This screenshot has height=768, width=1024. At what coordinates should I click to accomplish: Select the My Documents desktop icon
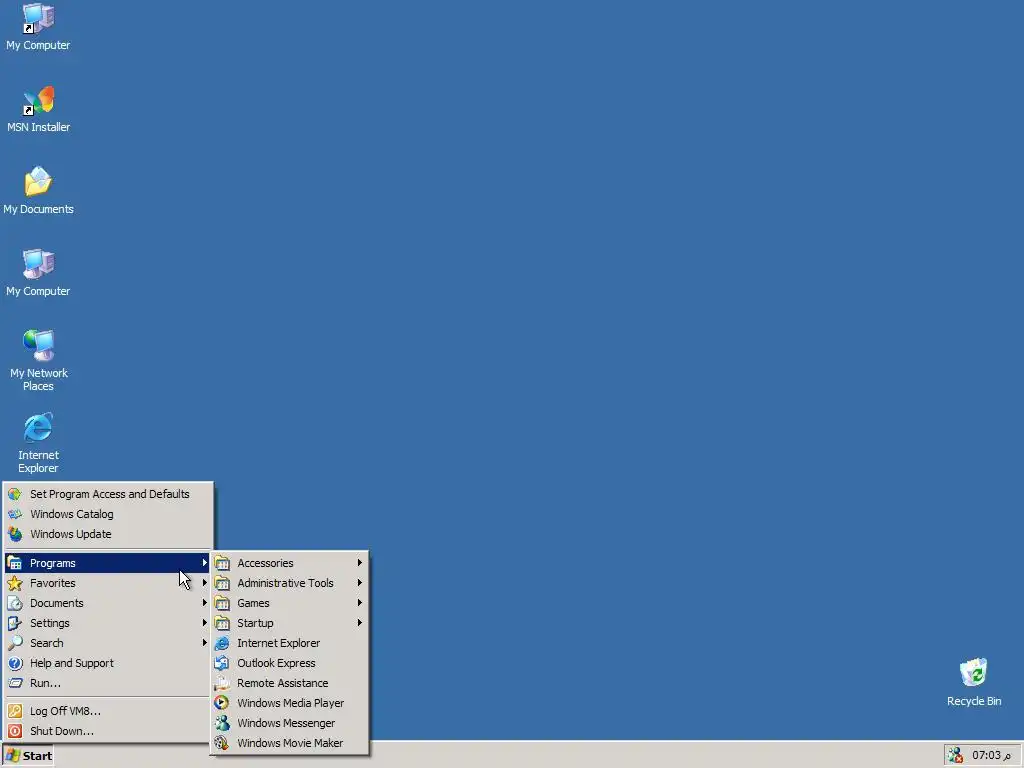[39, 191]
